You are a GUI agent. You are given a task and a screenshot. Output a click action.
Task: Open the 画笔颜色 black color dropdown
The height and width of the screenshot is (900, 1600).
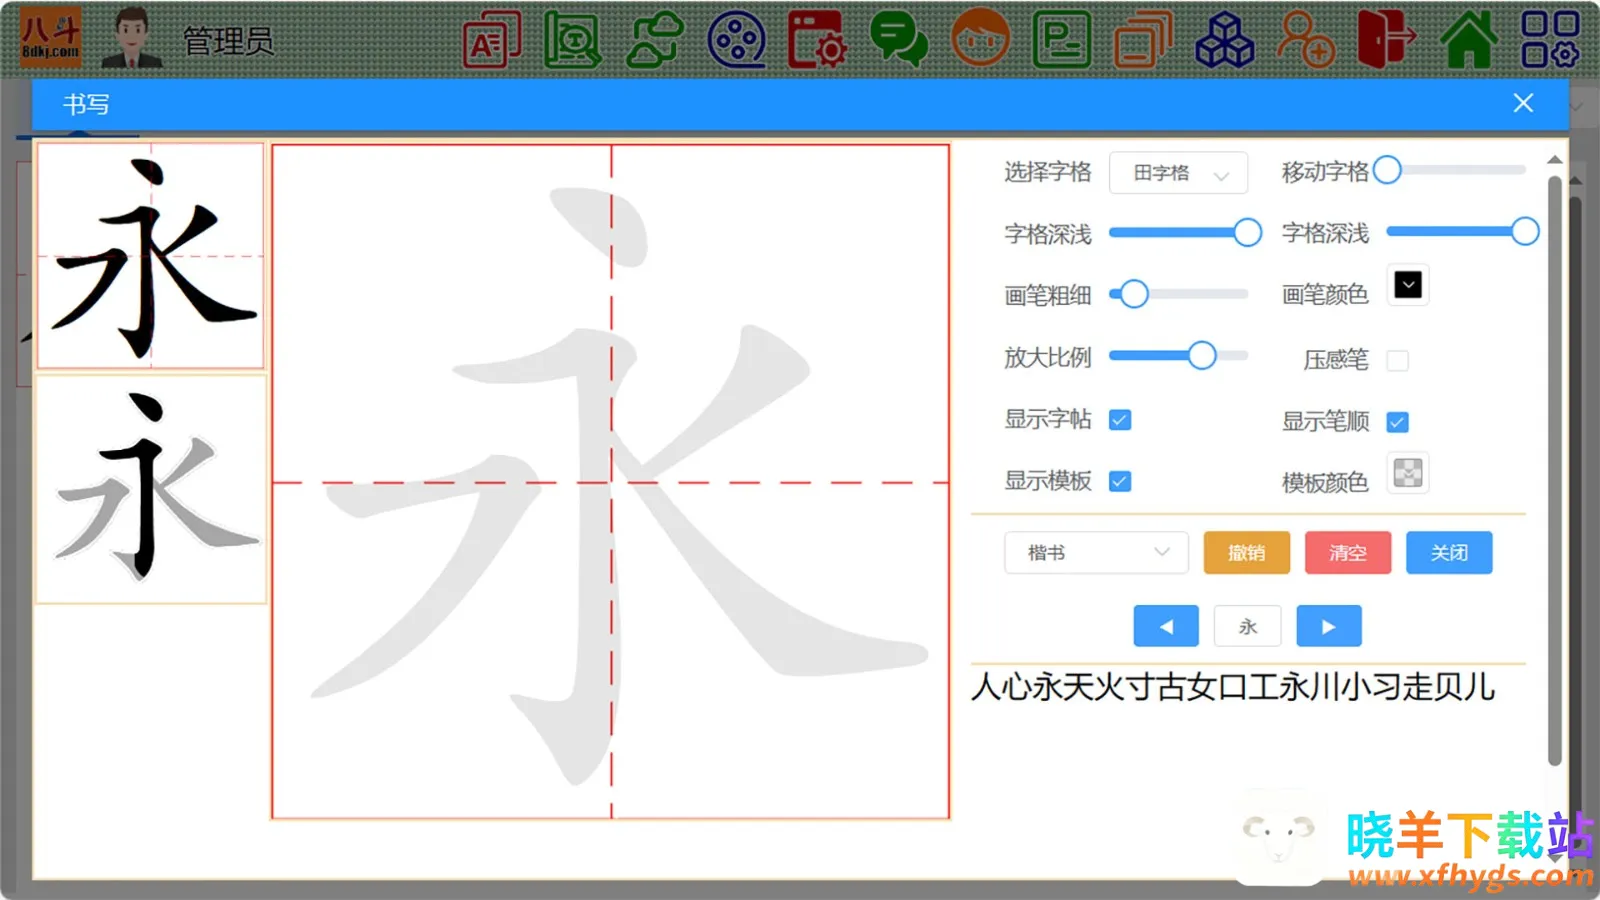click(x=1408, y=286)
